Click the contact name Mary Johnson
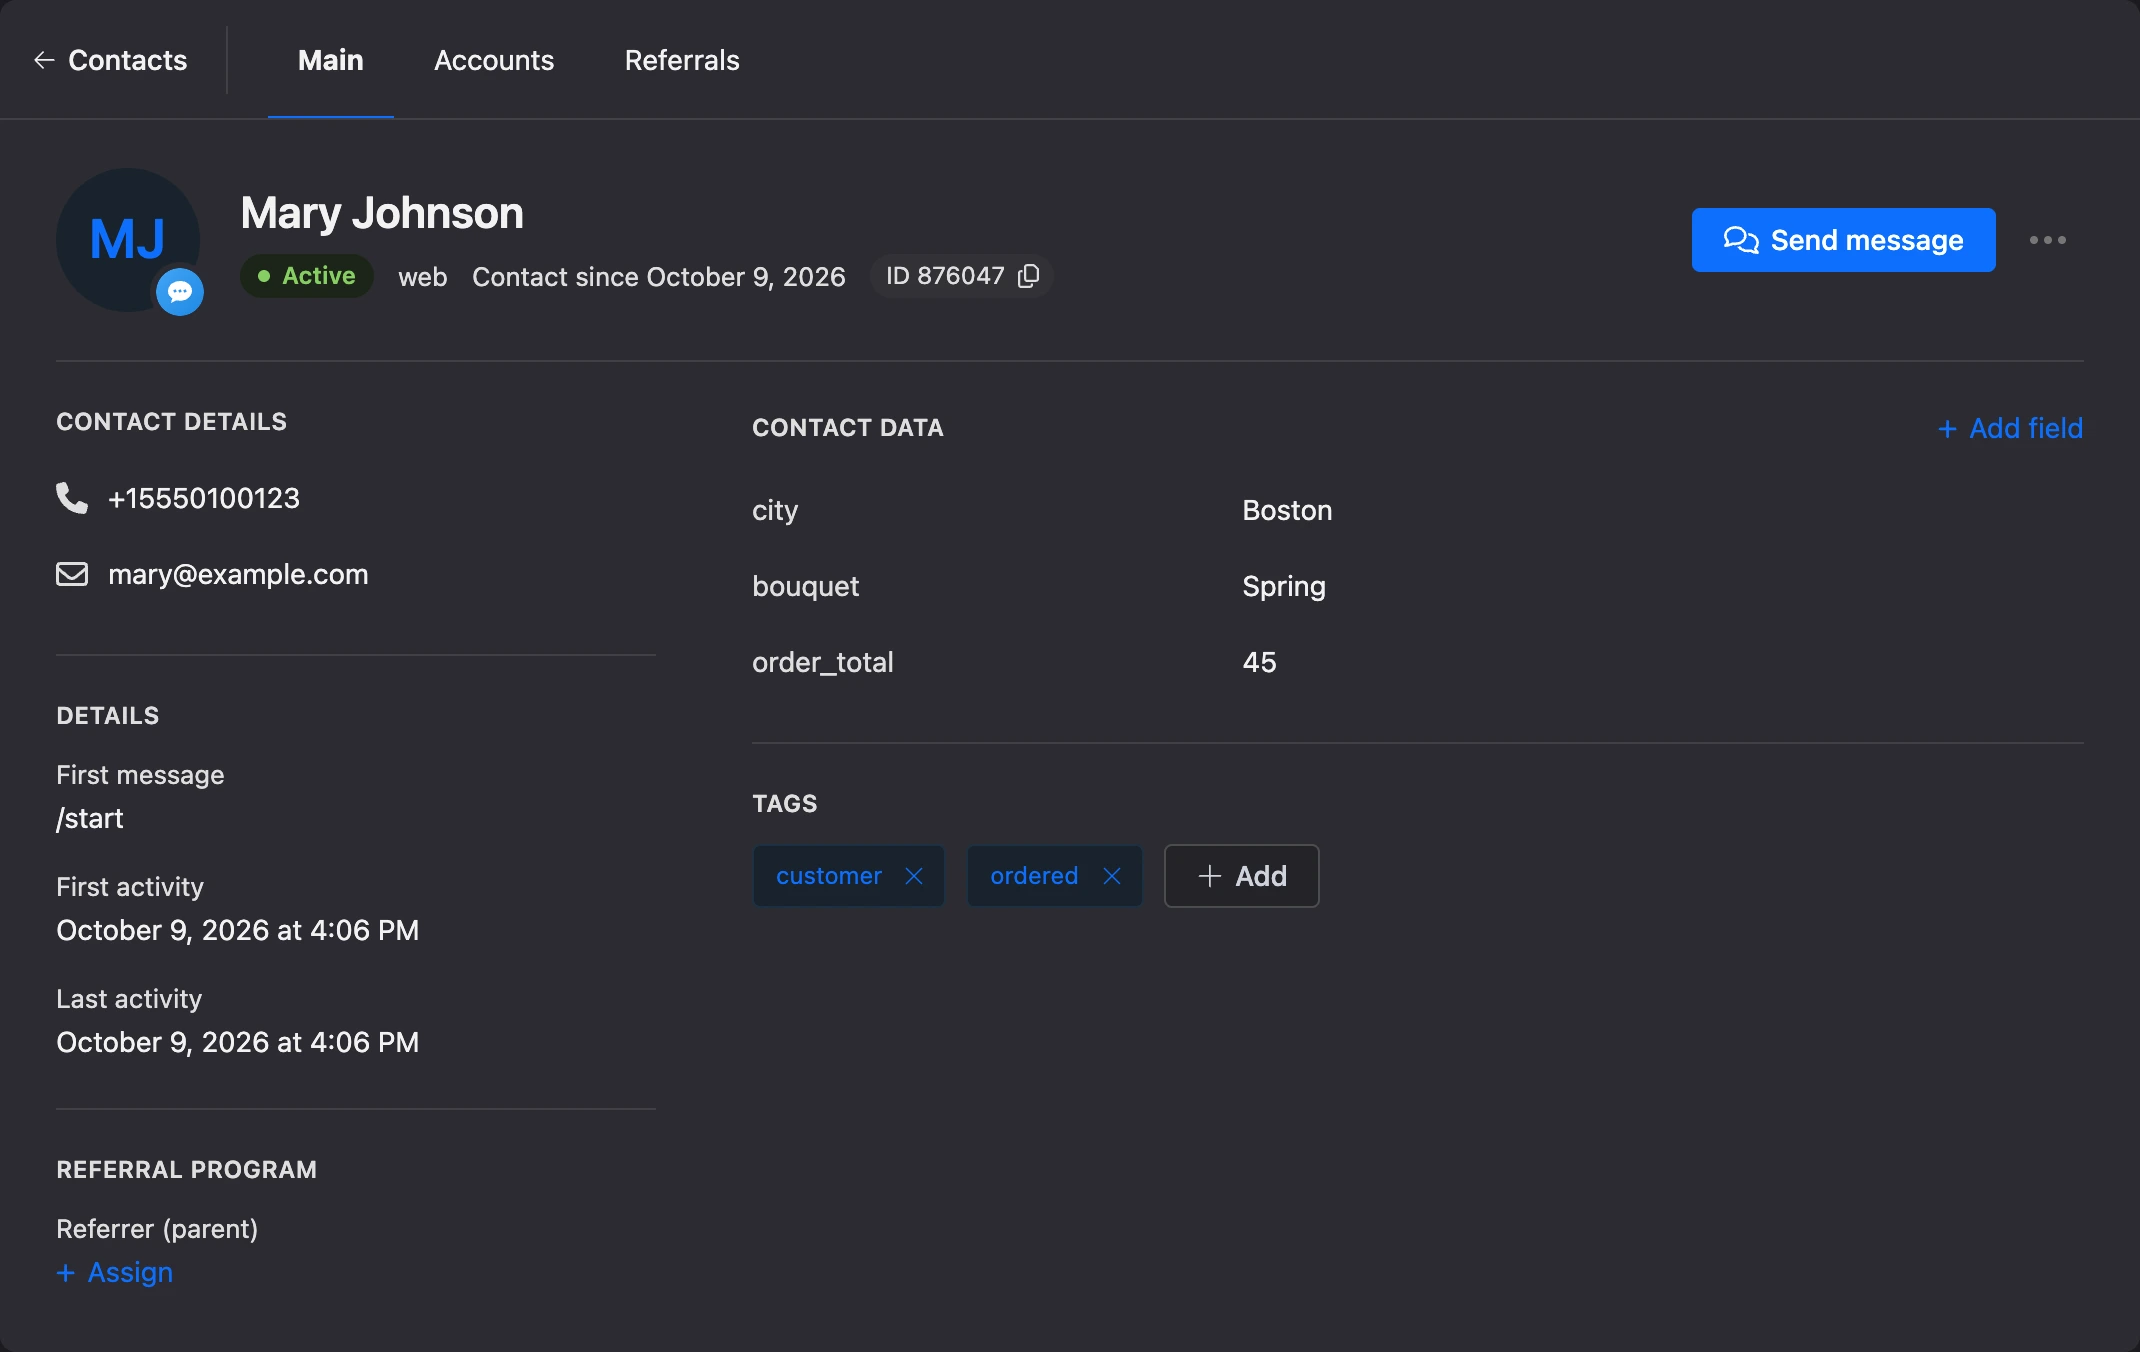2140x1352 pixels. pyautogui.click(x=382, y=213)
